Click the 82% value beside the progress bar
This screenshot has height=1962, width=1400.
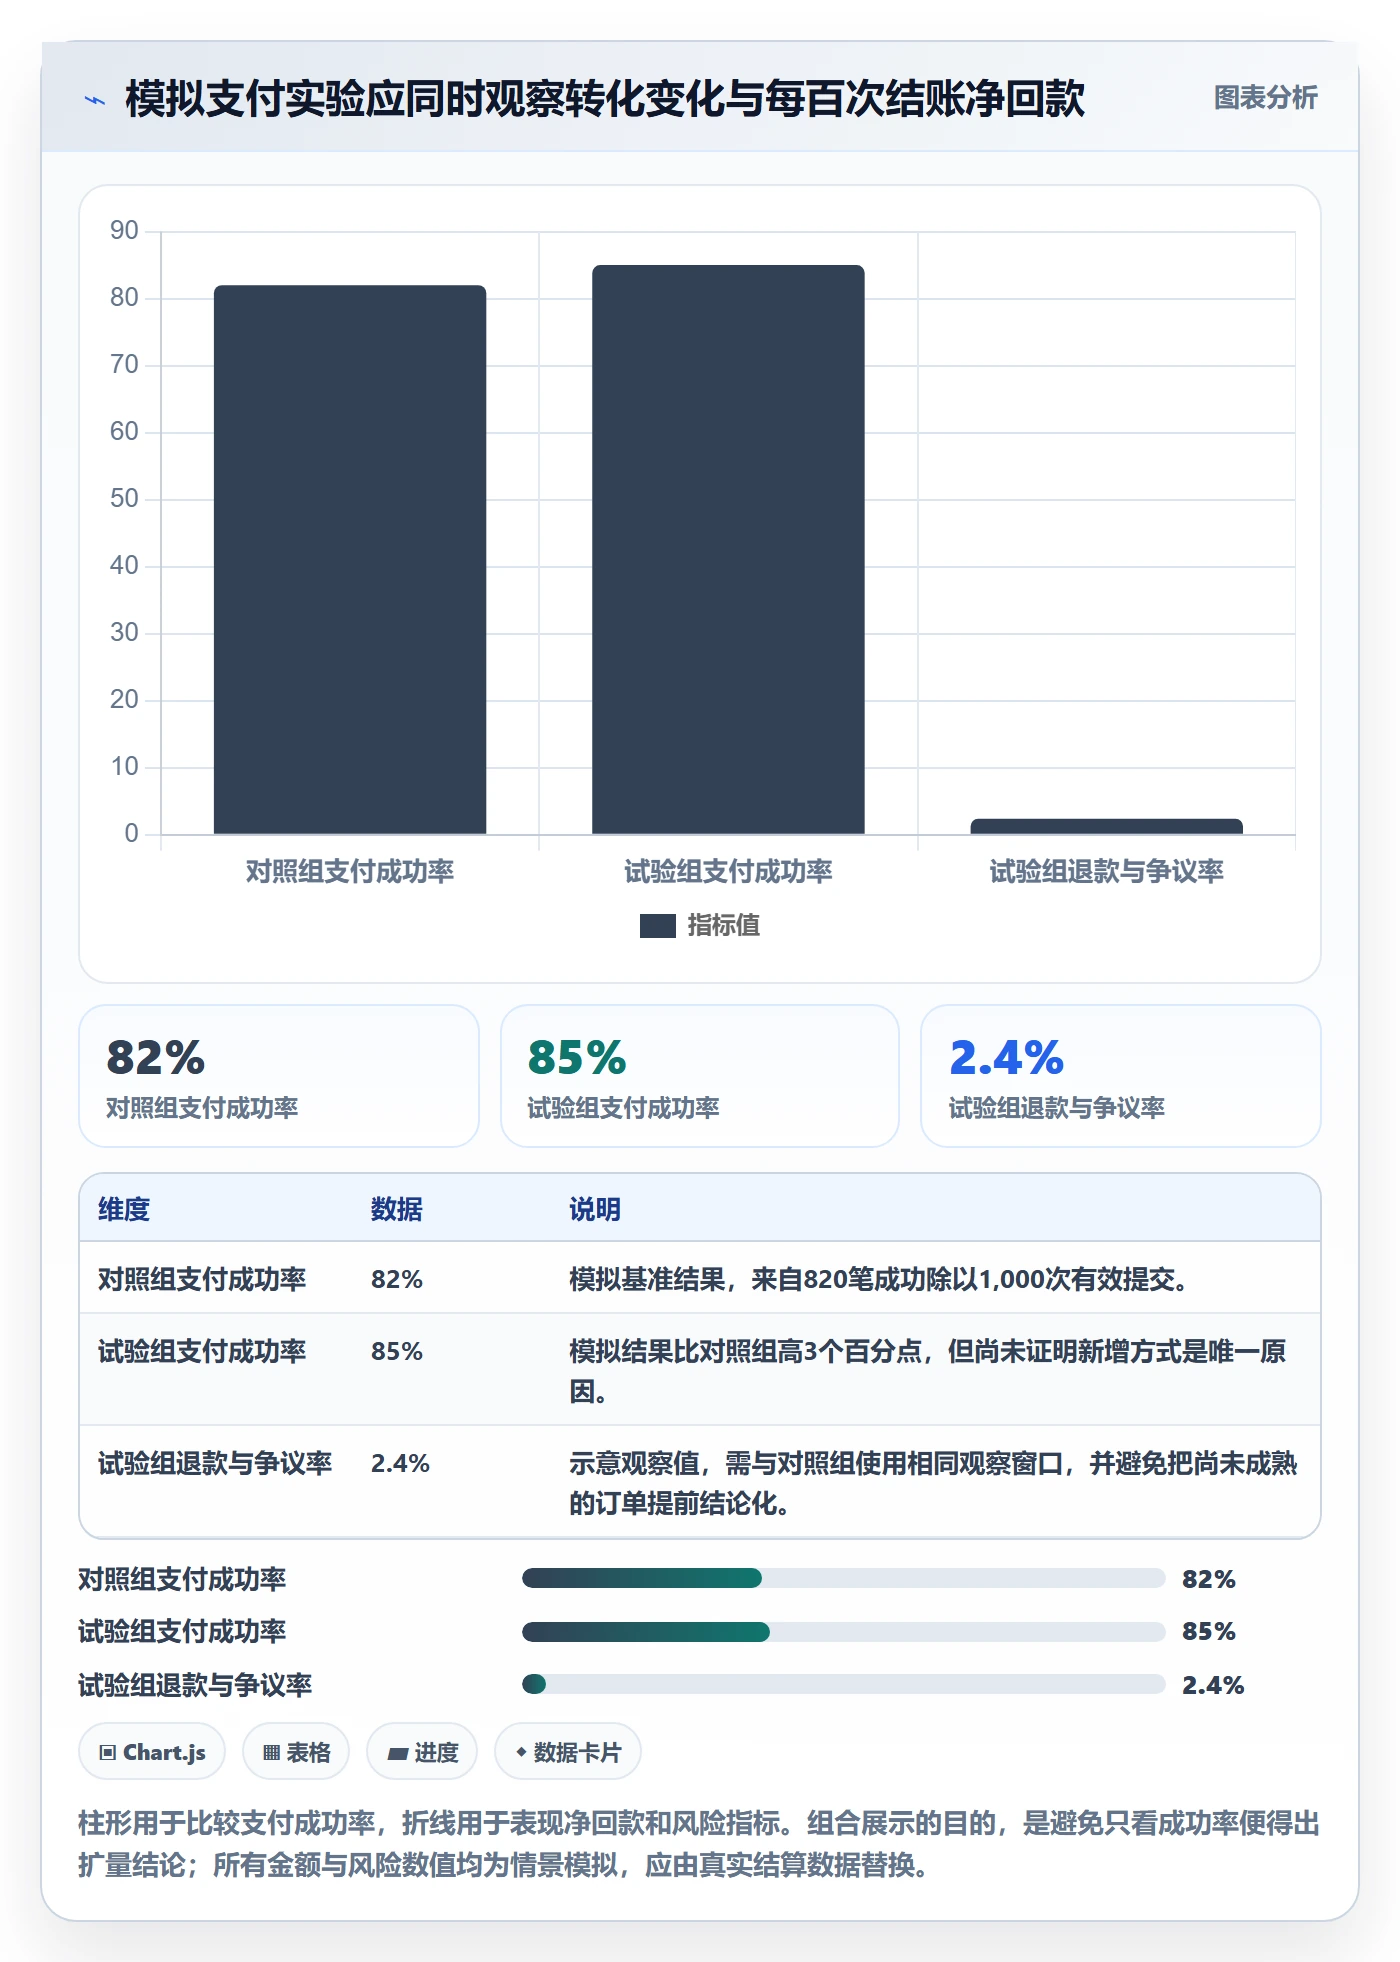tap(1209, 1579)
